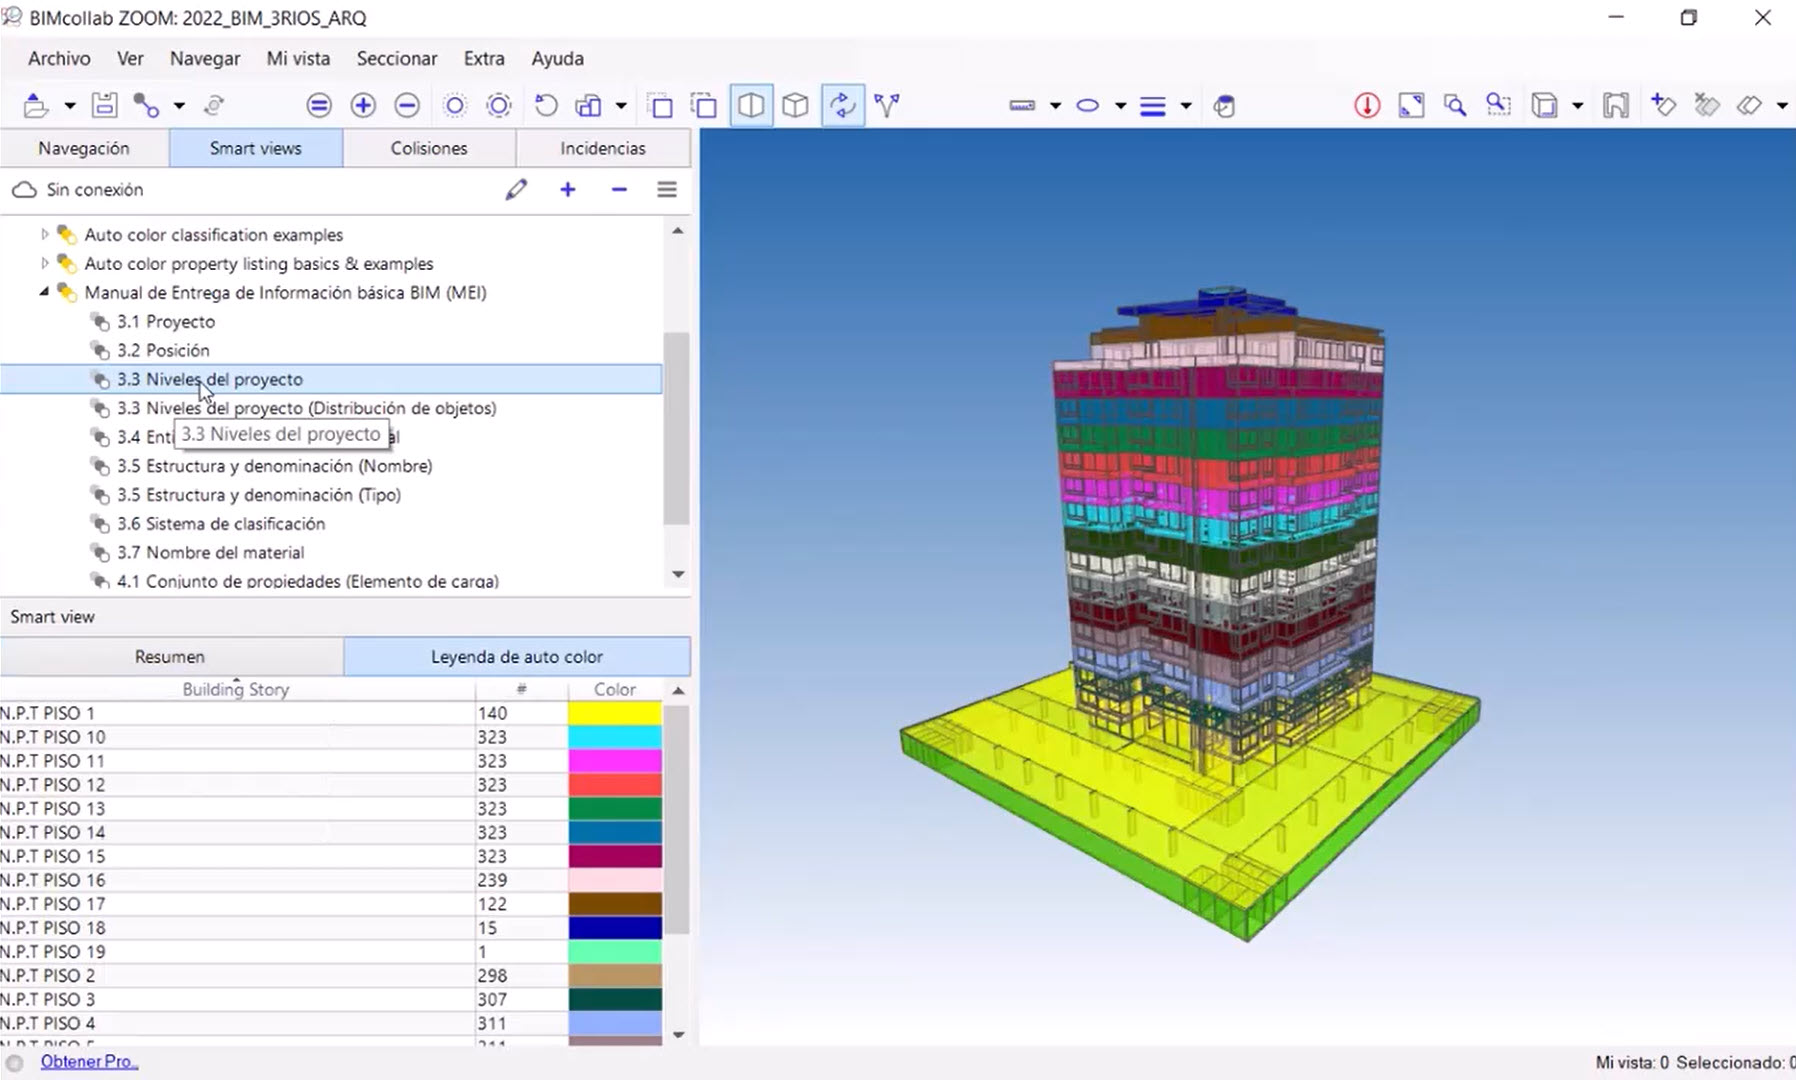The height and width of the screenshot is (1080, 1796).
Task: Toggle the highlighted rotating arrows button
Action: coord(842,105)
